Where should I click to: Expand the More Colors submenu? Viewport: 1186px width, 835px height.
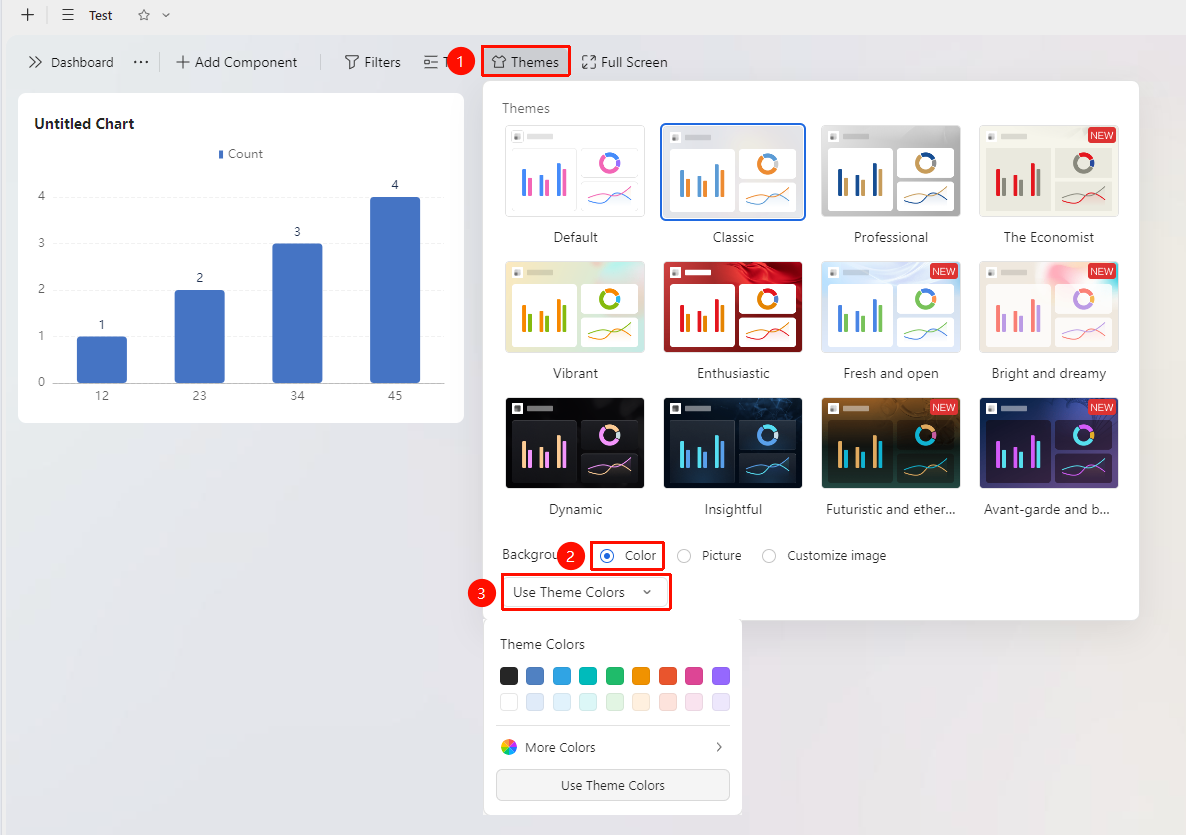tap(613, 747)
